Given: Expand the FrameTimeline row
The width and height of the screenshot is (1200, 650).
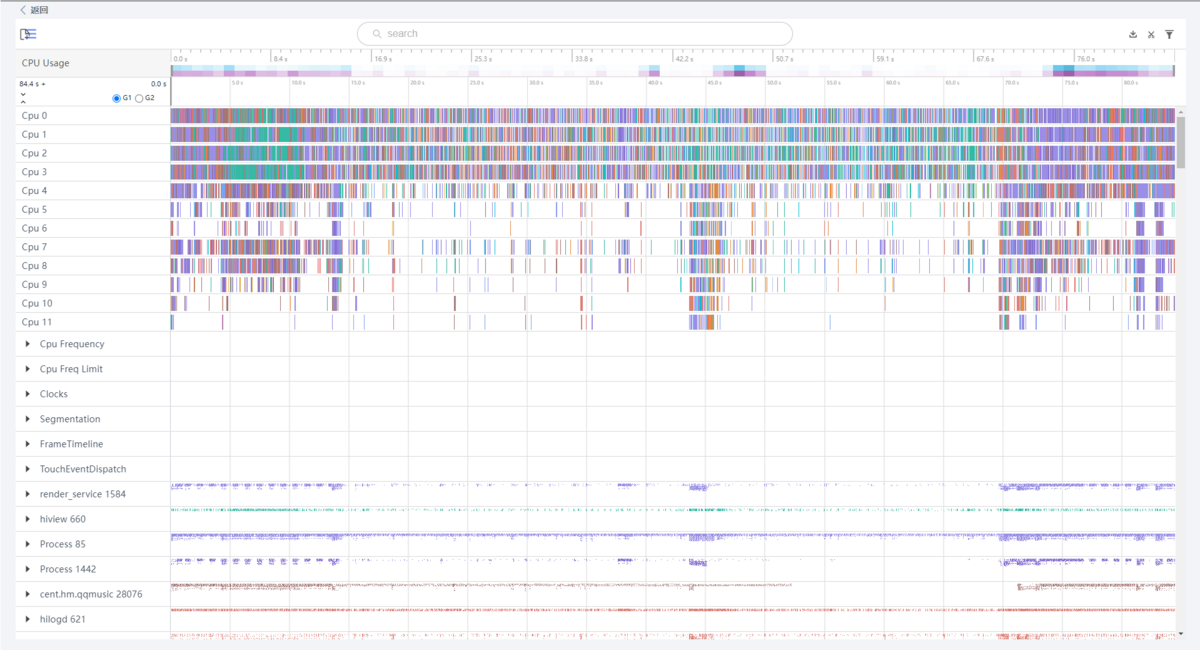Looking at the screenshot, I should [28, 444].
